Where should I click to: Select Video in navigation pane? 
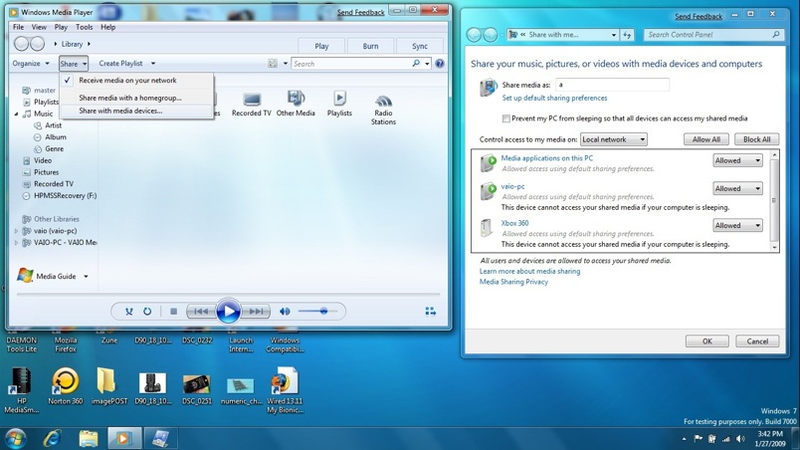click(x=43, y=161)
